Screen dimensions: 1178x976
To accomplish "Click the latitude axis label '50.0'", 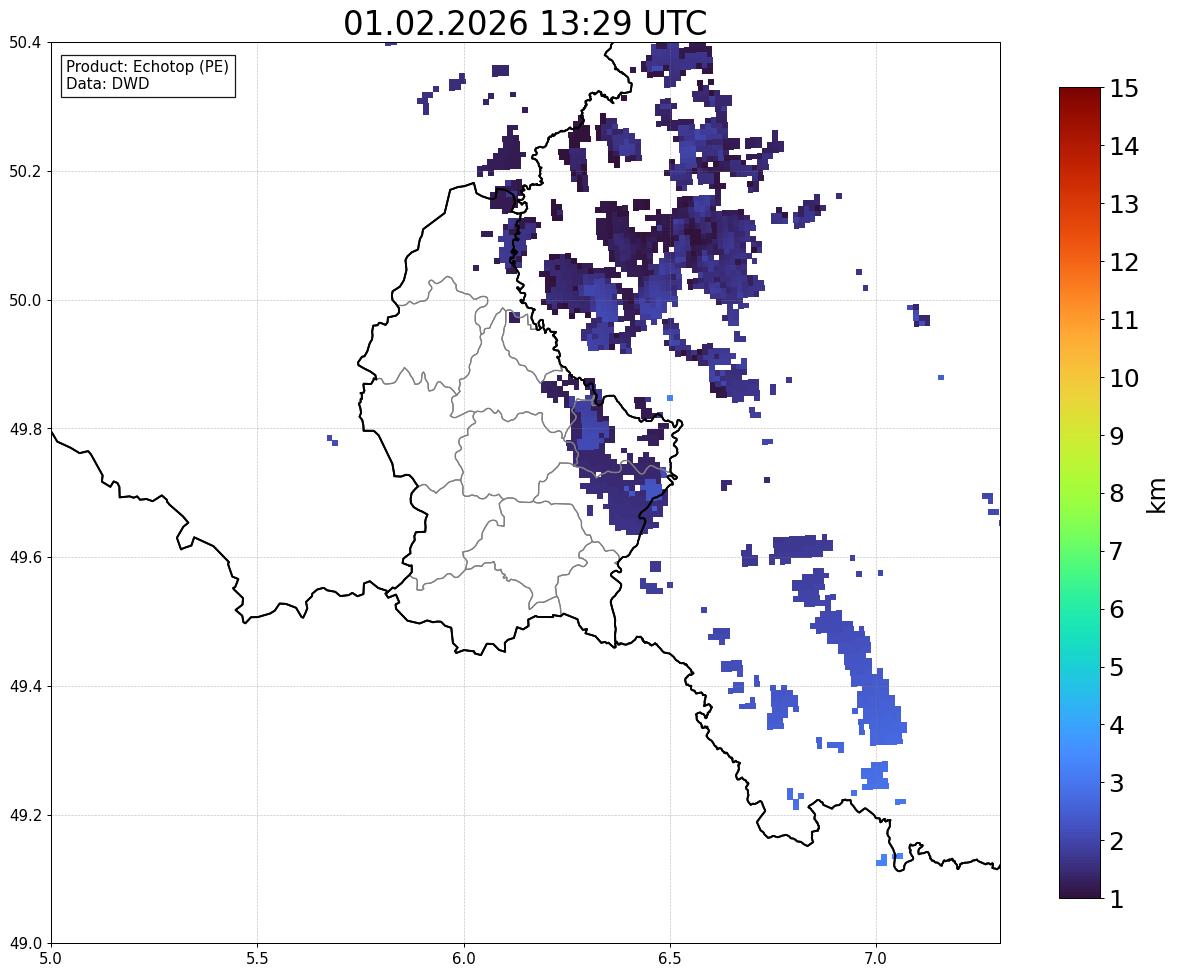I will pyautogui.click(x=25, y=301).
